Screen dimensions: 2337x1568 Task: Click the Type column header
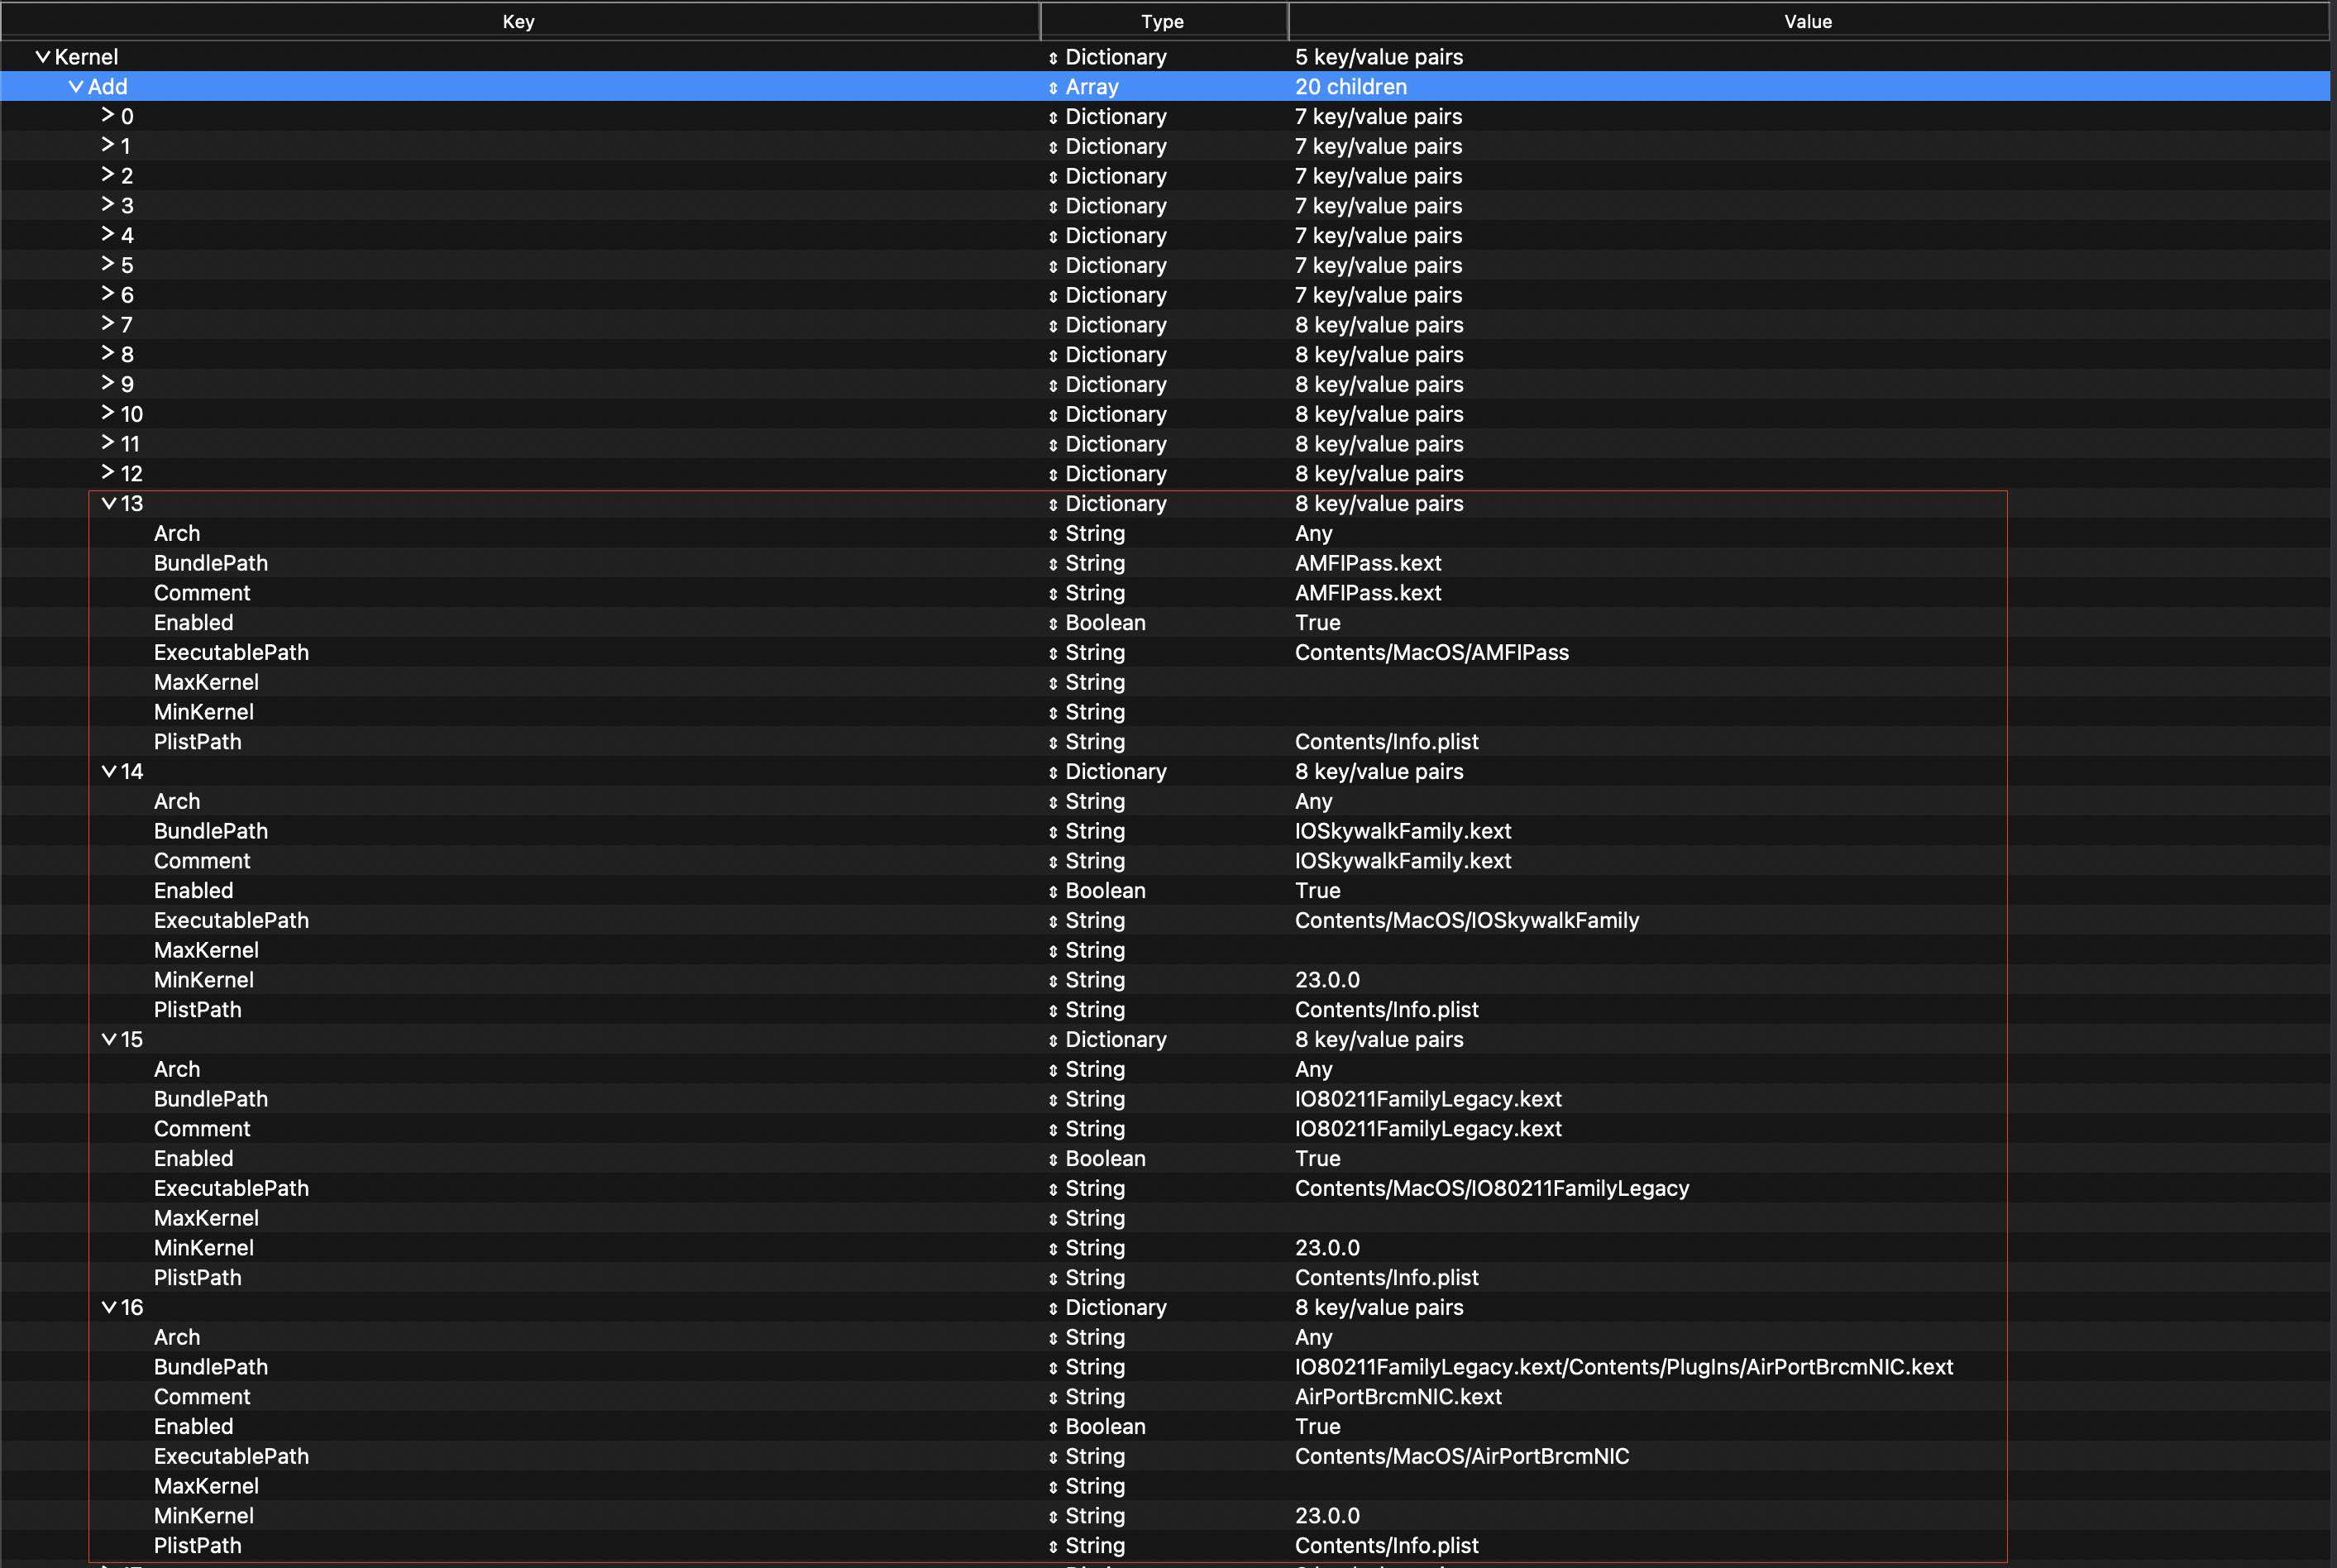1162,21
